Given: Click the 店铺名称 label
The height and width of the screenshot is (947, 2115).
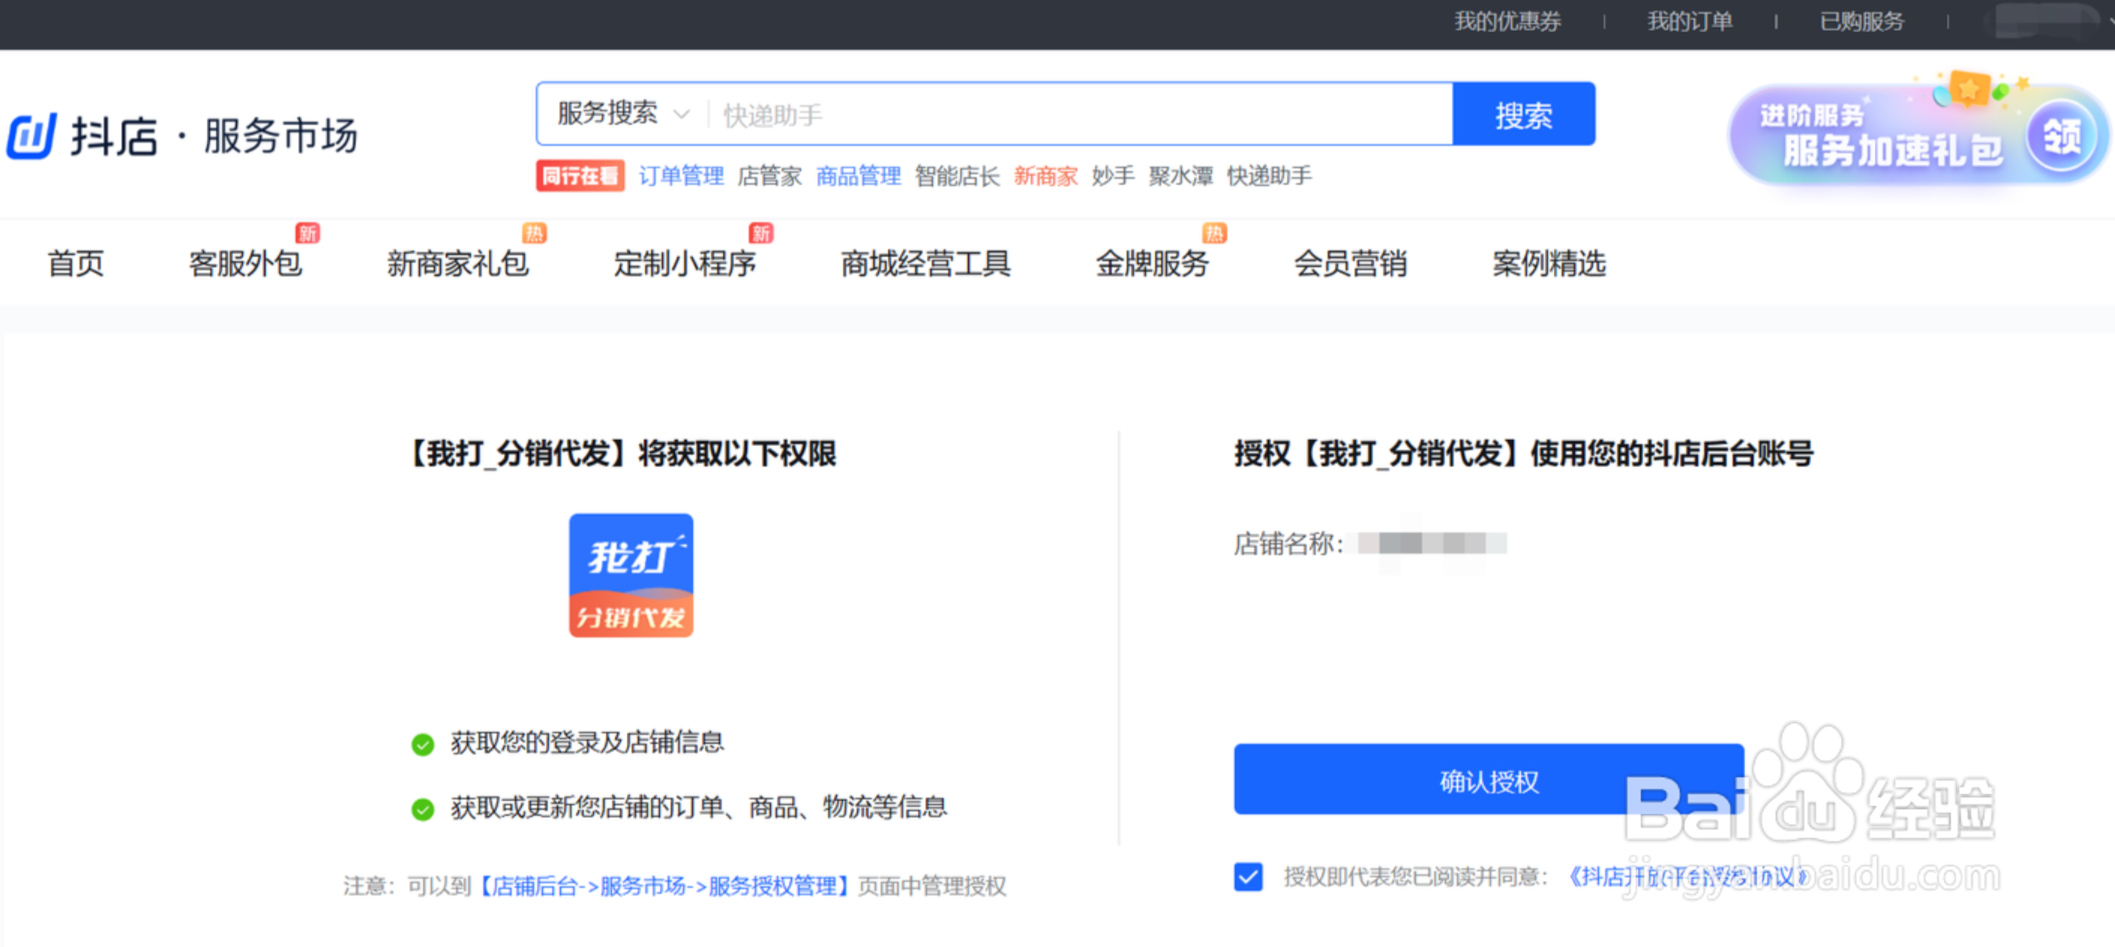Looking at the screenshot, I should point(1289,544).
